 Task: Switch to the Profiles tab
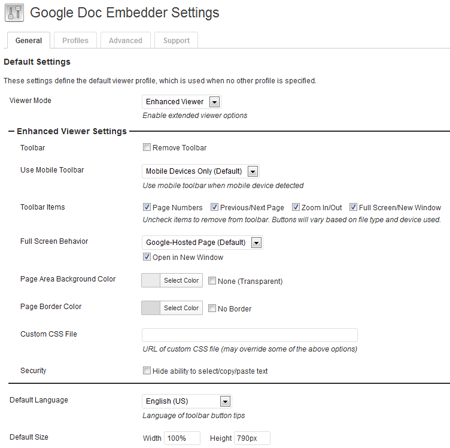coord(75,40)
